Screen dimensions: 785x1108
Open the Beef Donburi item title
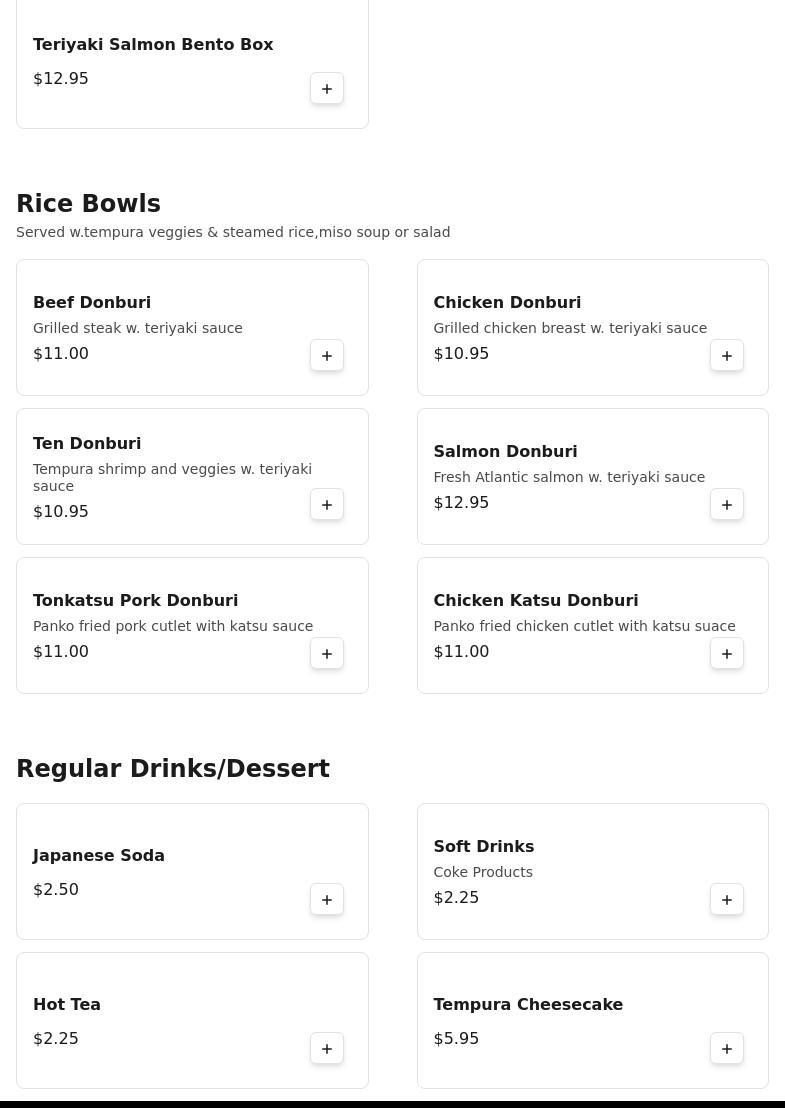click(92, 303)
